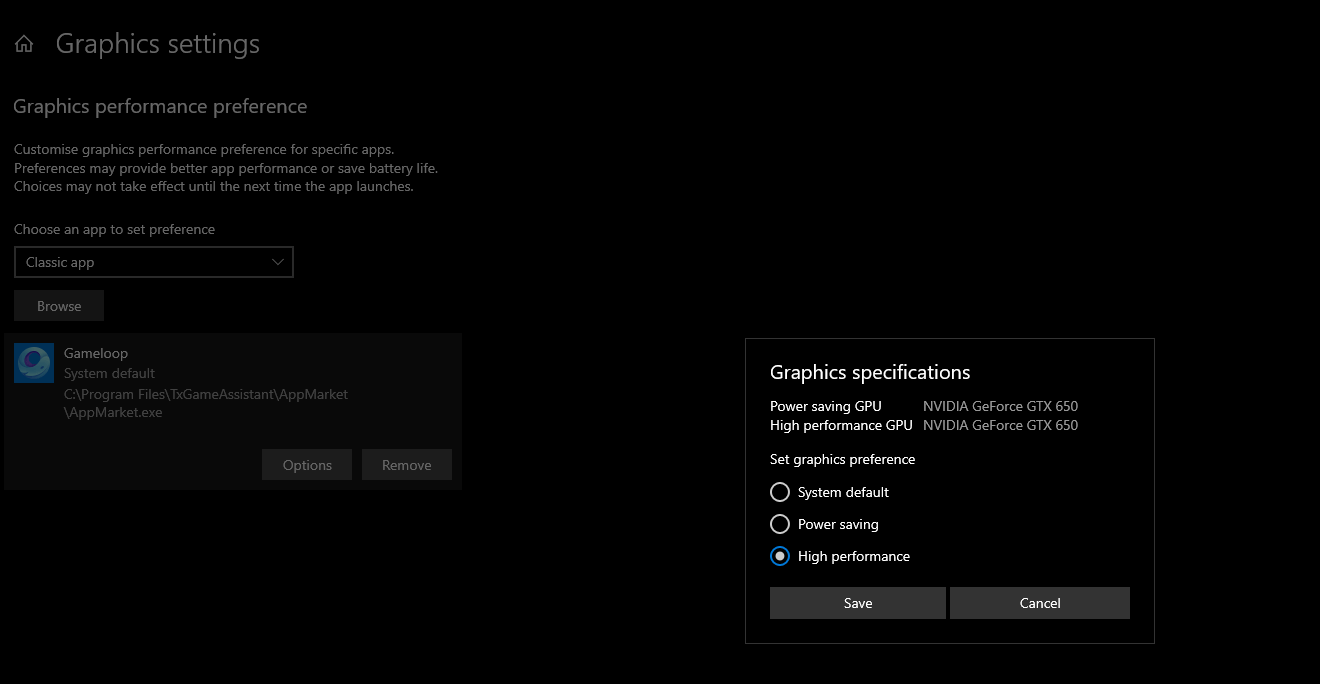Screen dimensions: 1320x684
Task: Save the graphics preference
Action: (x=858, y=603)
